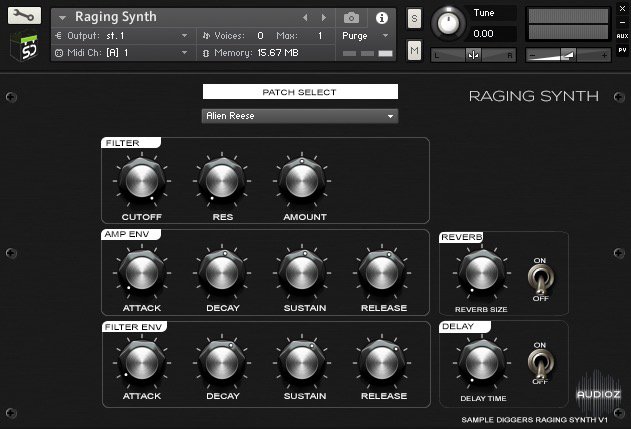Image resolution: width=631 pixels, height=429 pixels.
Task: Click the FILTER ENV DECAY knob
Action: pyautogui.click(x=222, y=363)
